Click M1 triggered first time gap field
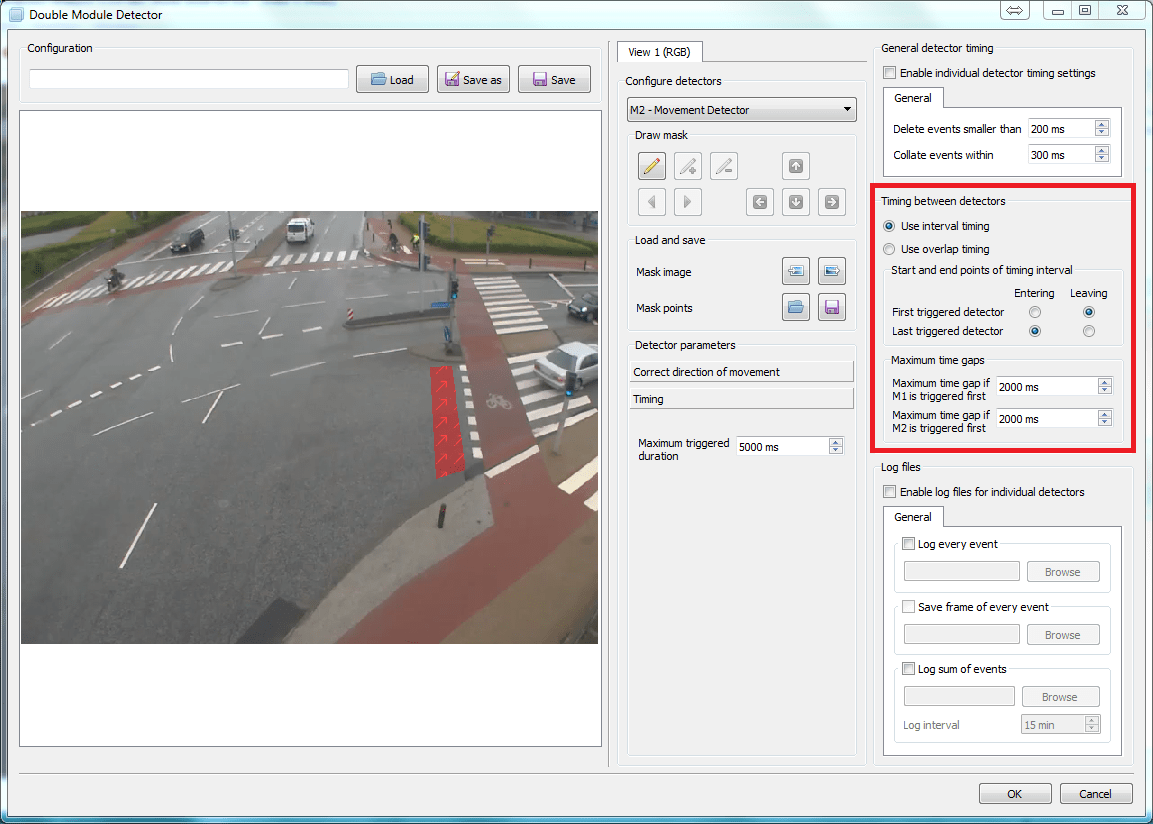This screenshot has width=1153, height=824. (1047, 387)
